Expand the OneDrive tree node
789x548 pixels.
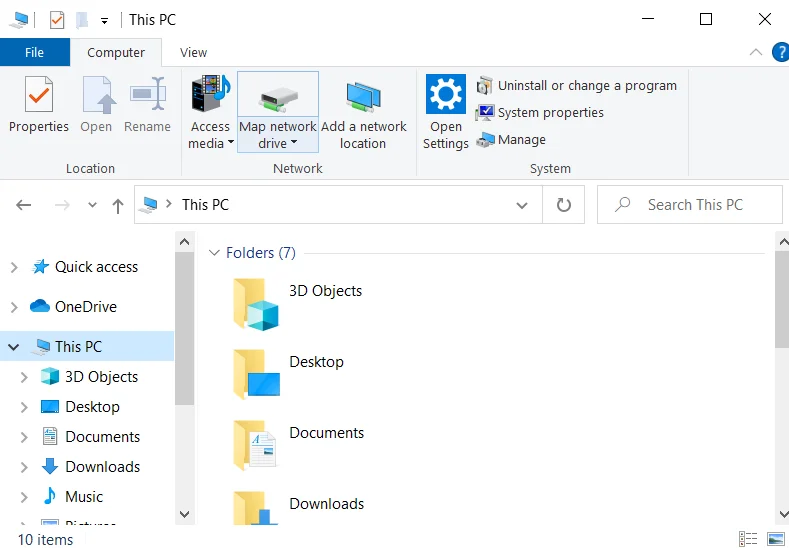(x=14, y=307)
